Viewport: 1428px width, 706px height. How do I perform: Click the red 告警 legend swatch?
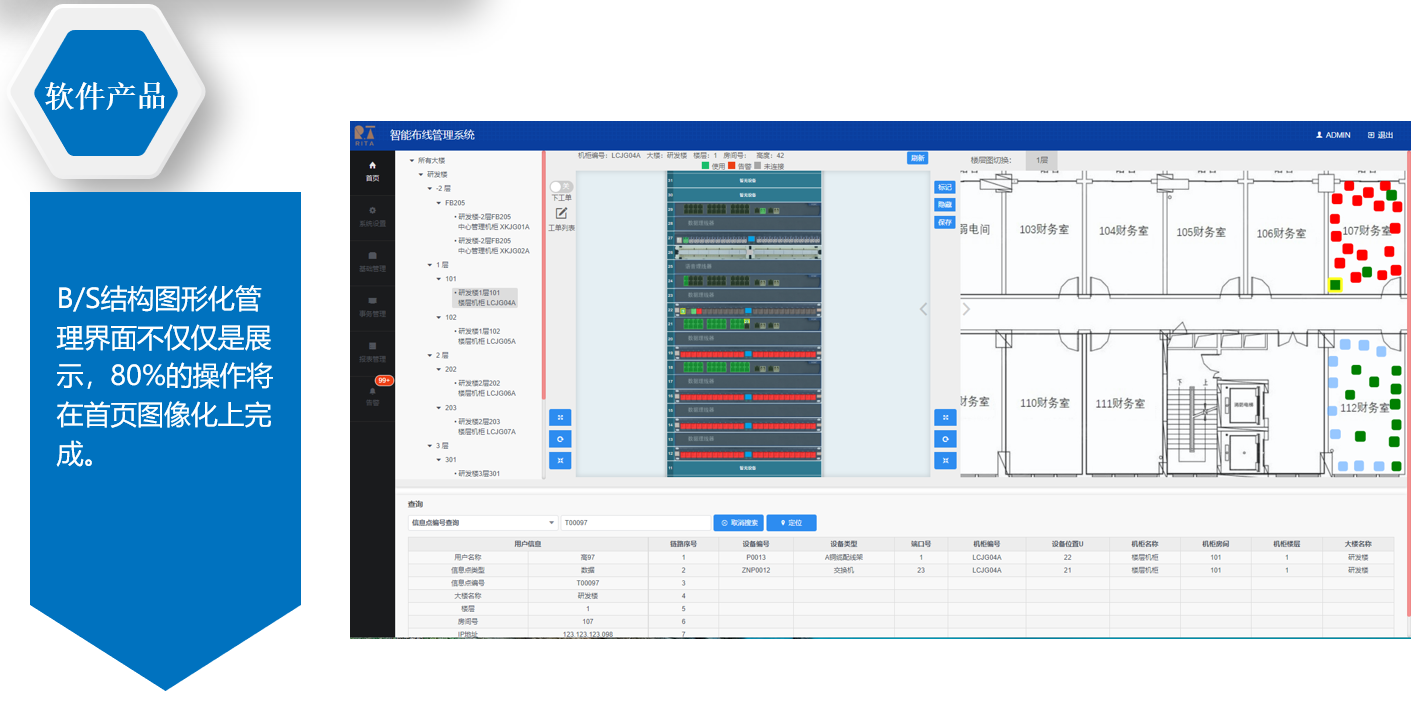pos(732,166)
